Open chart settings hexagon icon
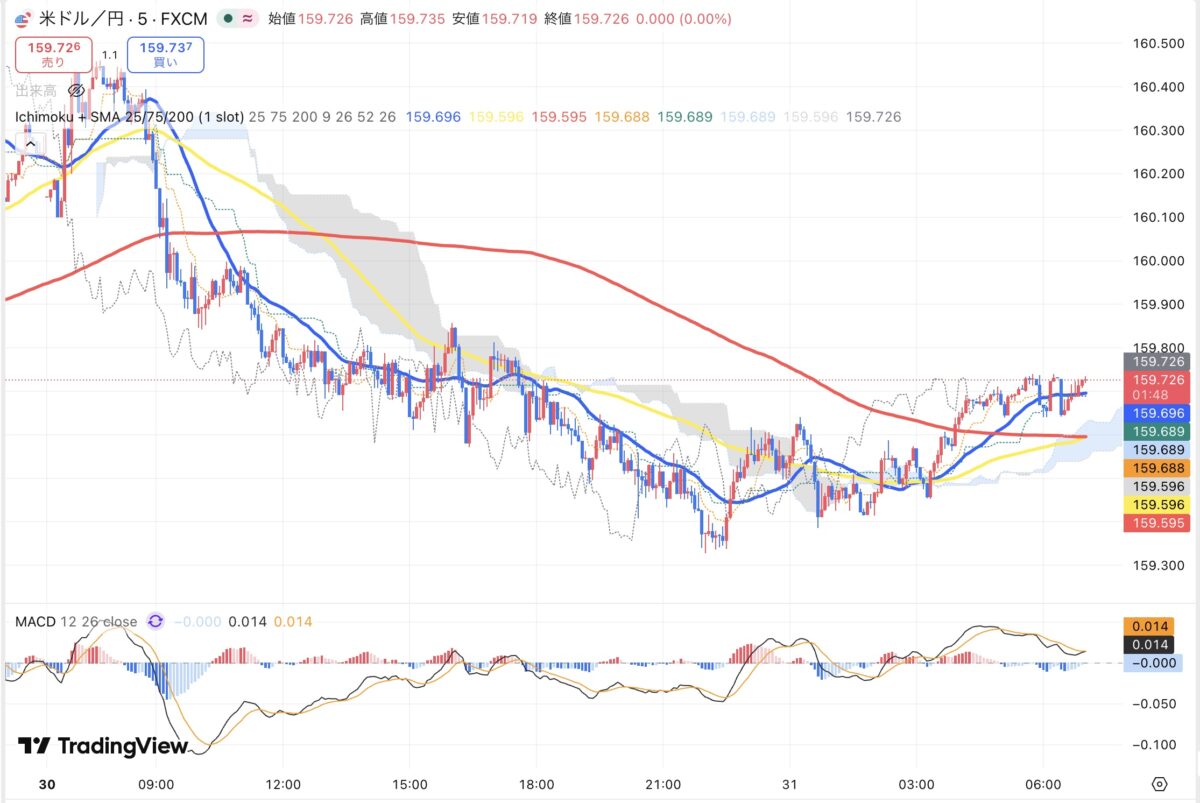This screenshot has width=1200, height=803. point(1159,783)
